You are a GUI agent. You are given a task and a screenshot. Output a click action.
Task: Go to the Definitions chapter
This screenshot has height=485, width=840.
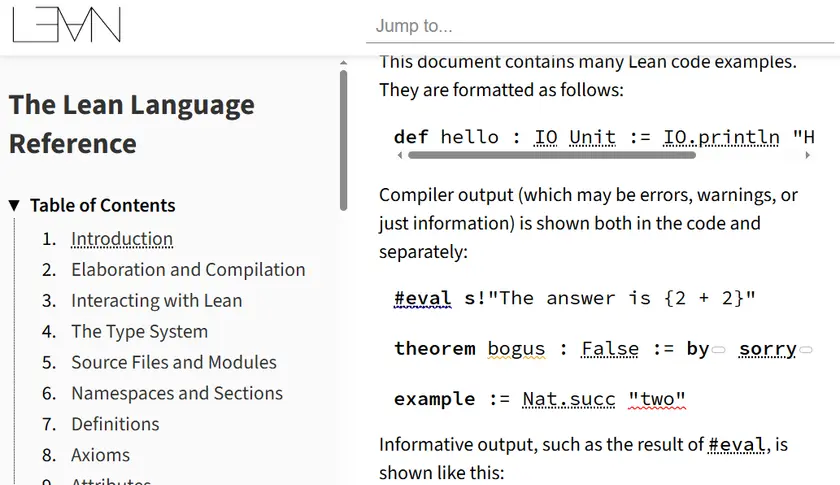pyautogui.click(x=115, y=425)
